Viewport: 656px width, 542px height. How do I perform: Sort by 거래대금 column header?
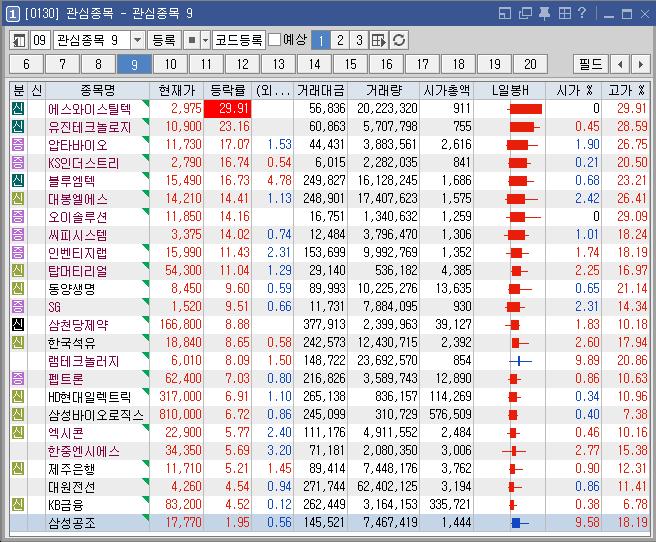click(x=320, y=90)
